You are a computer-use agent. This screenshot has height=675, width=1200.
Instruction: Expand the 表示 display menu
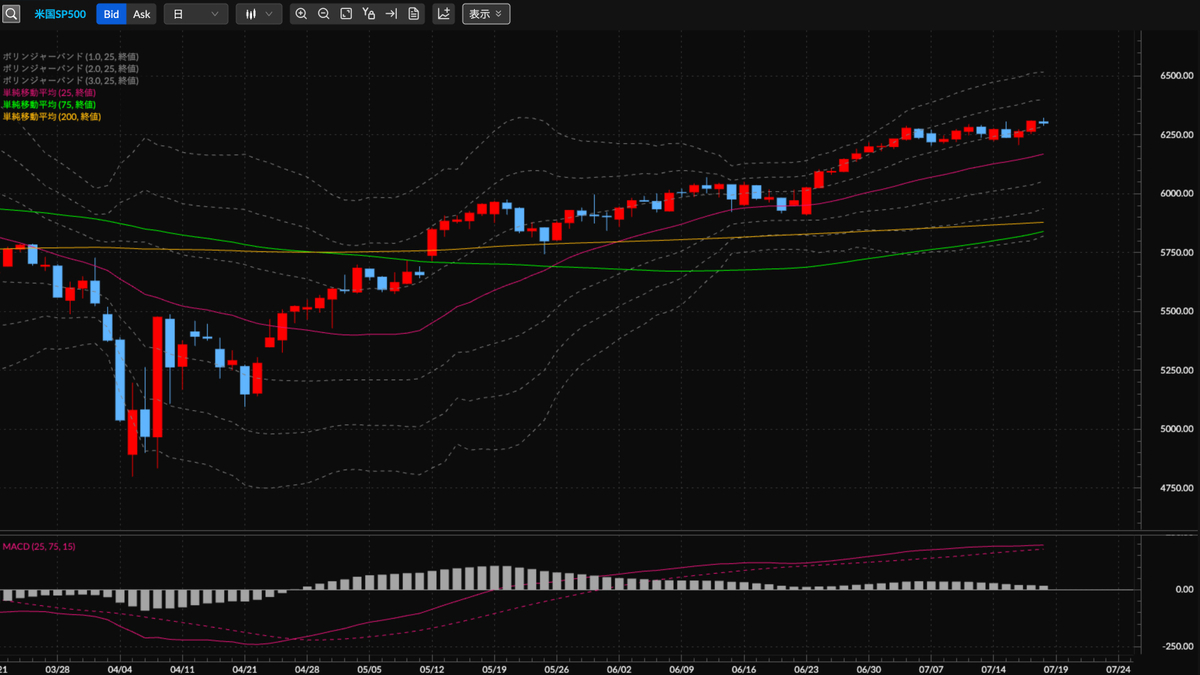(486, 14)
